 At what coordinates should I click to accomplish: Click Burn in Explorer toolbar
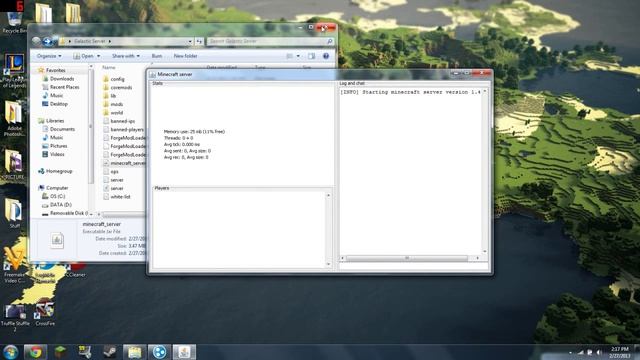[x=157, y=56]
